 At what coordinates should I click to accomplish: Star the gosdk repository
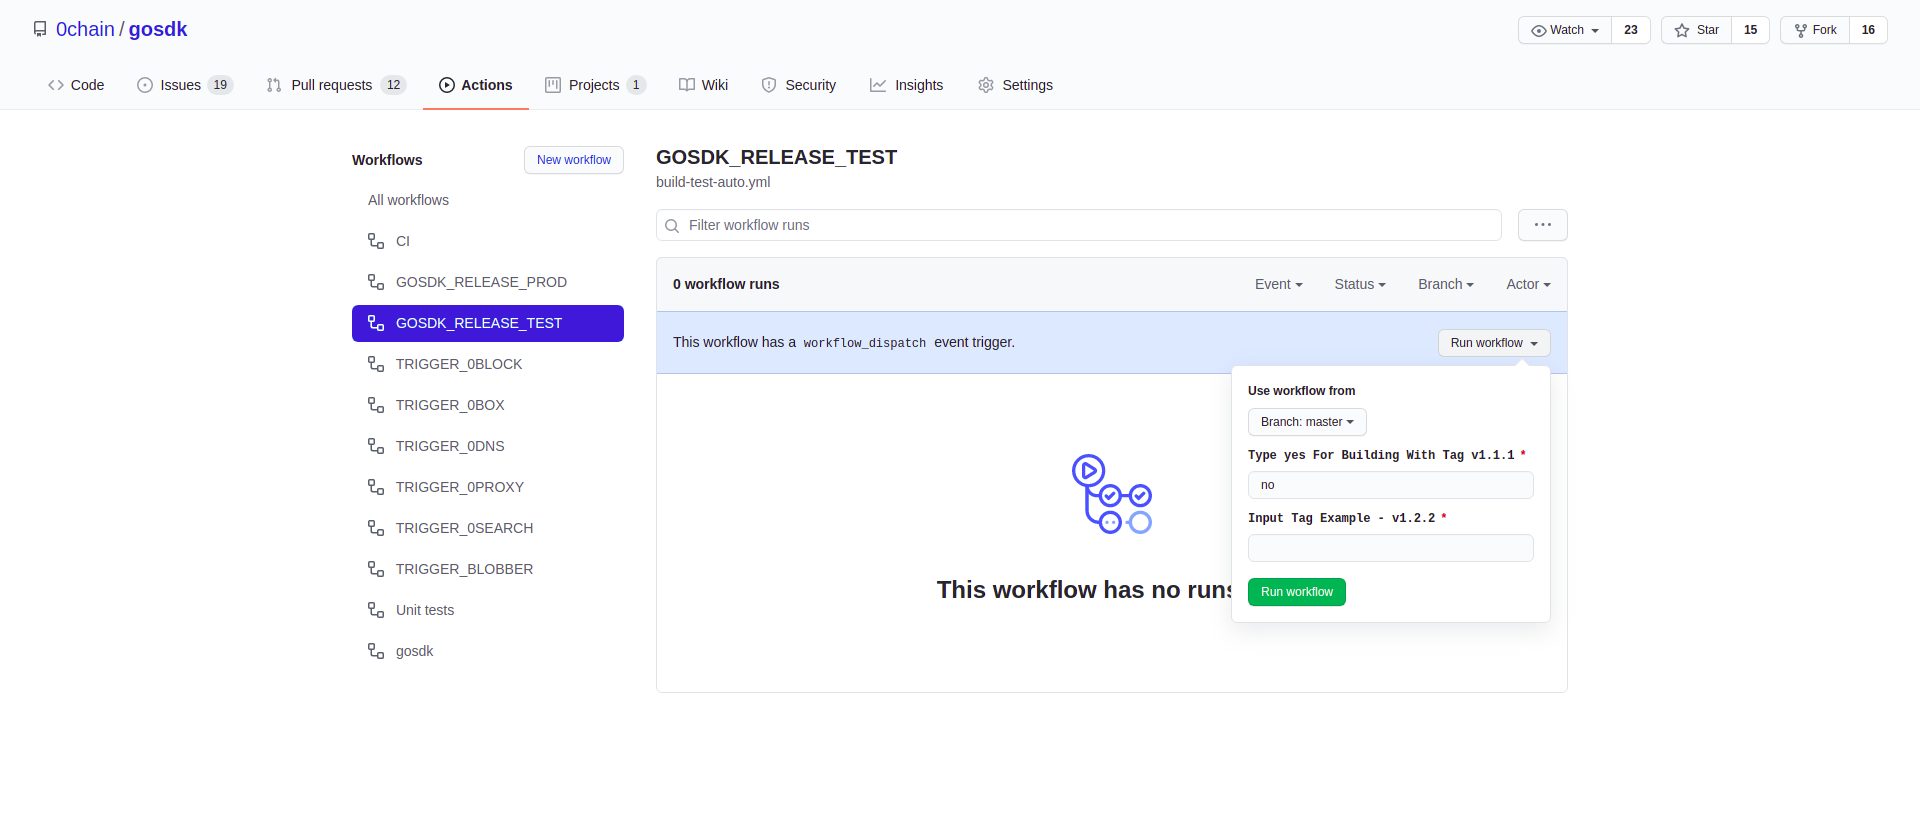click(x=1697, y=30)
